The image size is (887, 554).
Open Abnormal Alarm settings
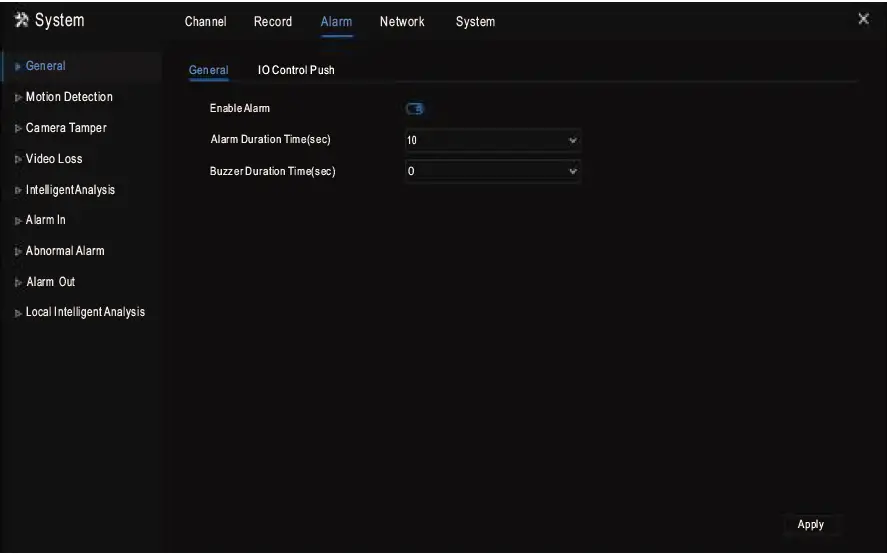click(x=65, y=251)
